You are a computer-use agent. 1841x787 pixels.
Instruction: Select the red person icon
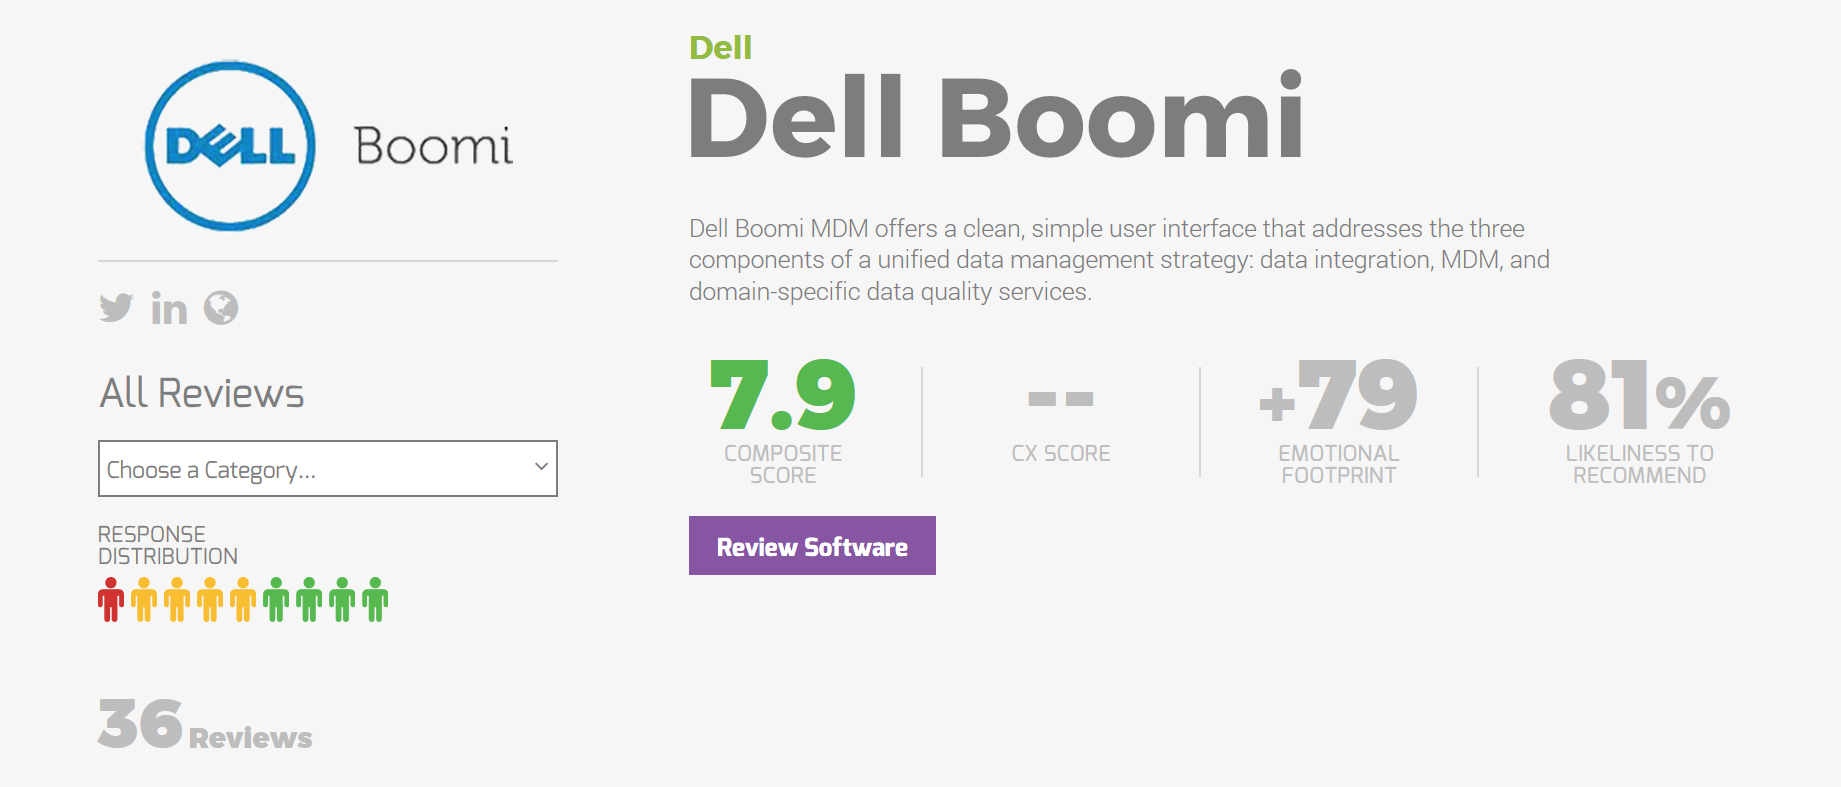point(111,600)
